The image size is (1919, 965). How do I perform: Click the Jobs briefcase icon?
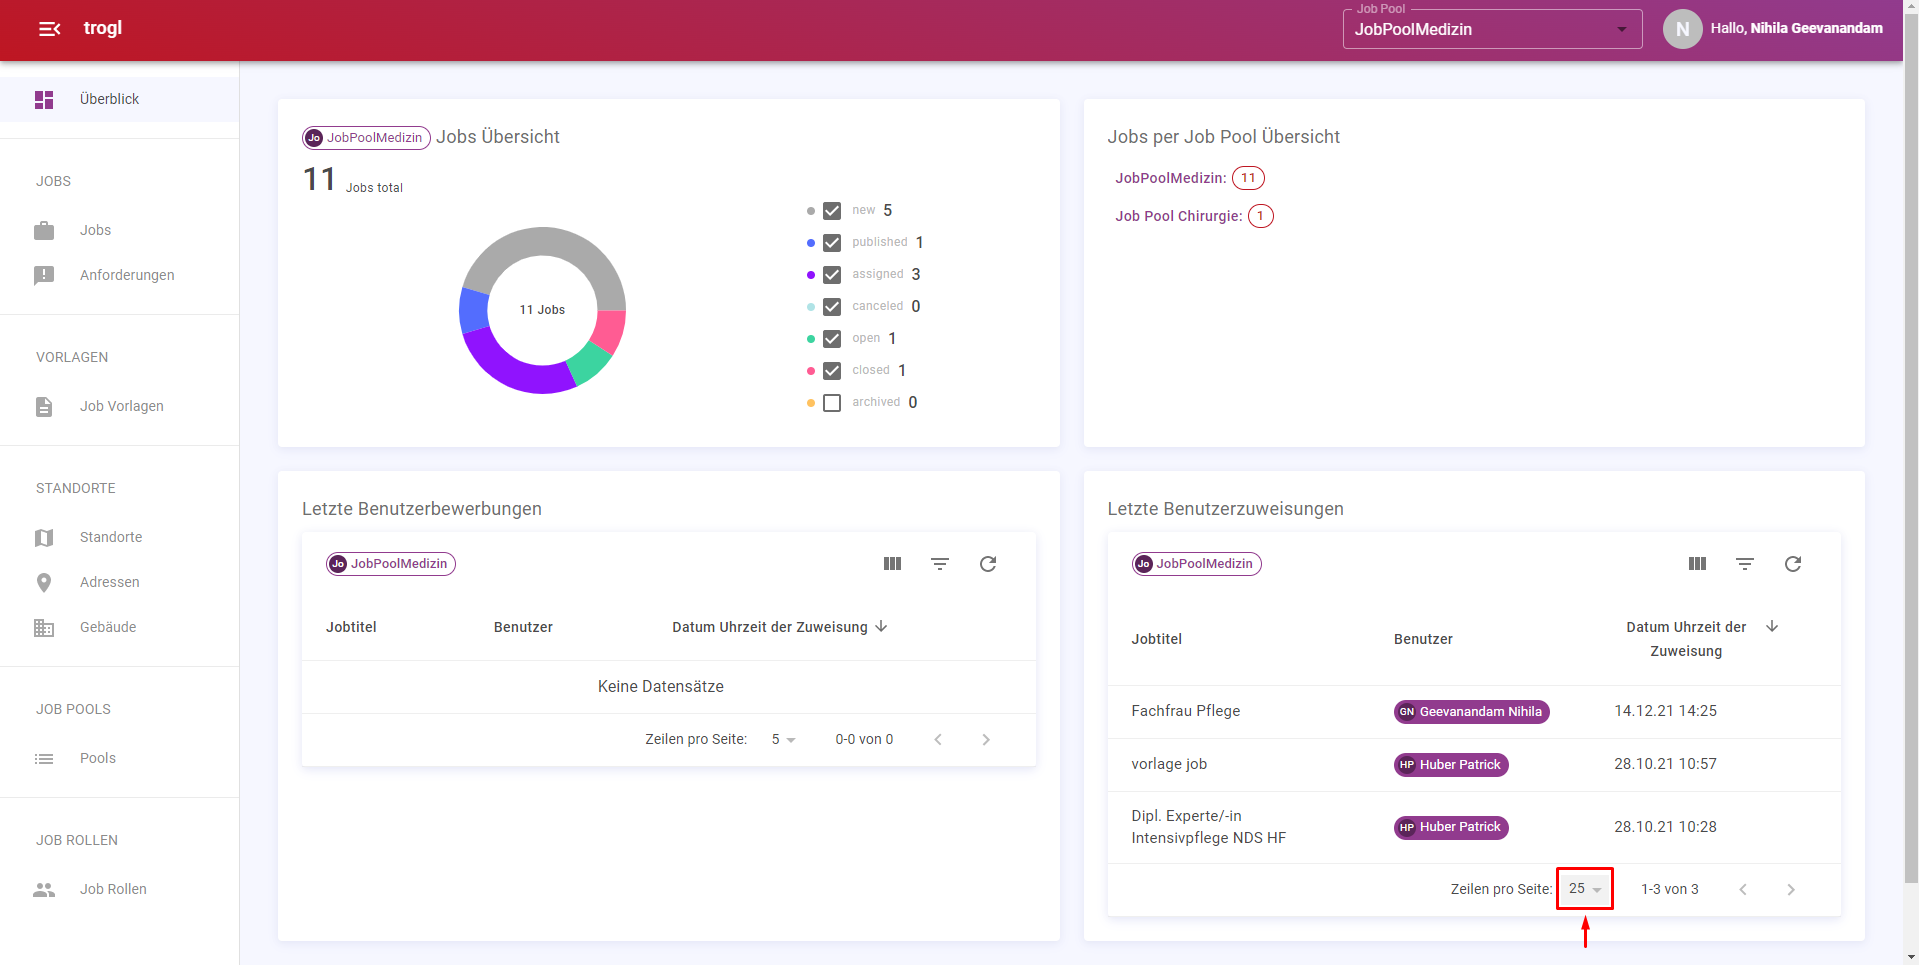coord(44,230)
